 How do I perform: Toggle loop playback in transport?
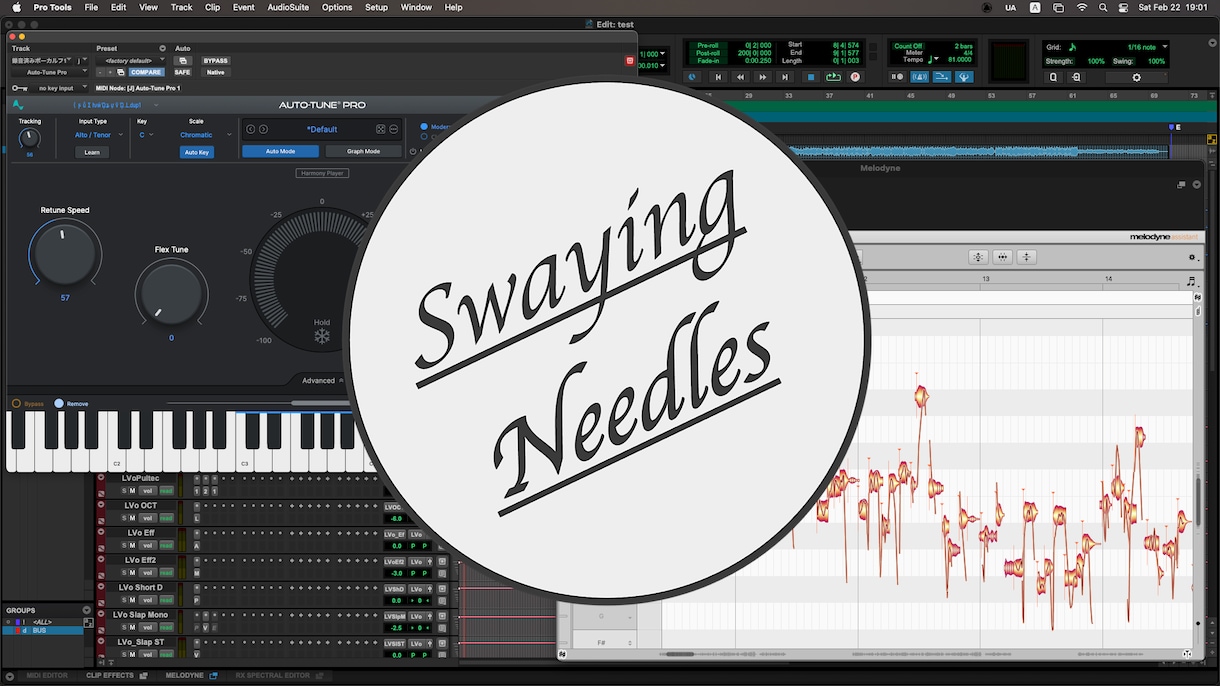point(833,77)
